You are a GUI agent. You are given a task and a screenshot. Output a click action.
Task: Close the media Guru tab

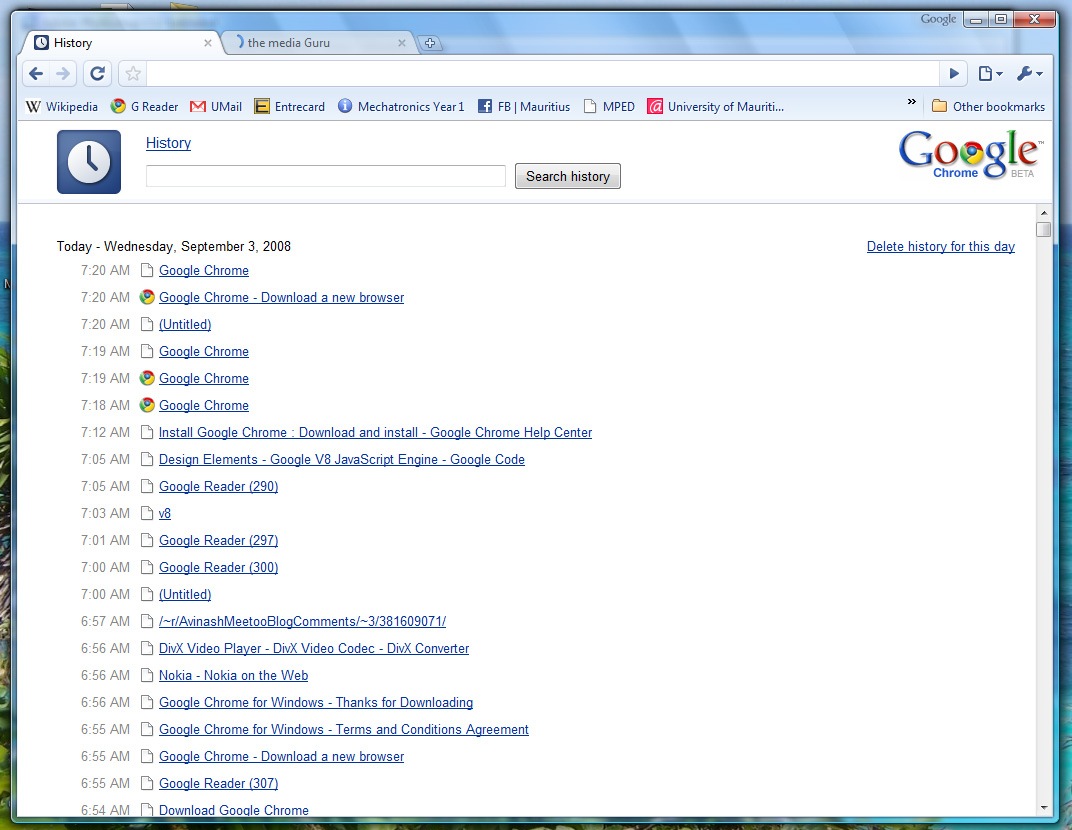point(401,43)
